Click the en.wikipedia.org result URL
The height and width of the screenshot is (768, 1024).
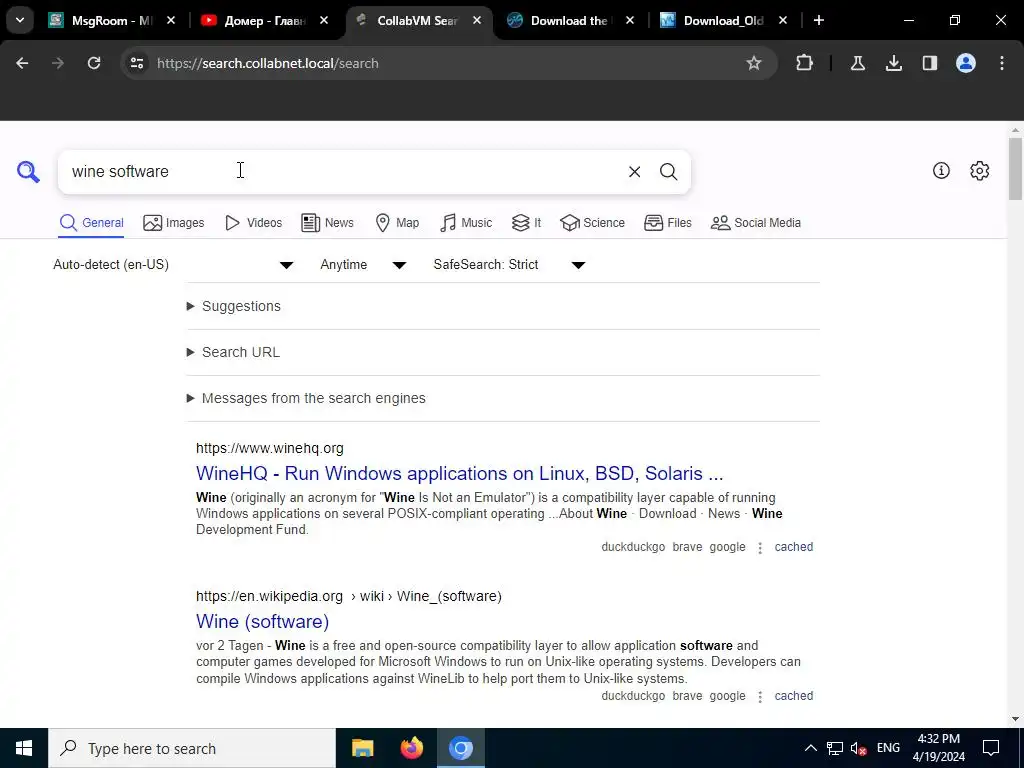click(349, 596)
